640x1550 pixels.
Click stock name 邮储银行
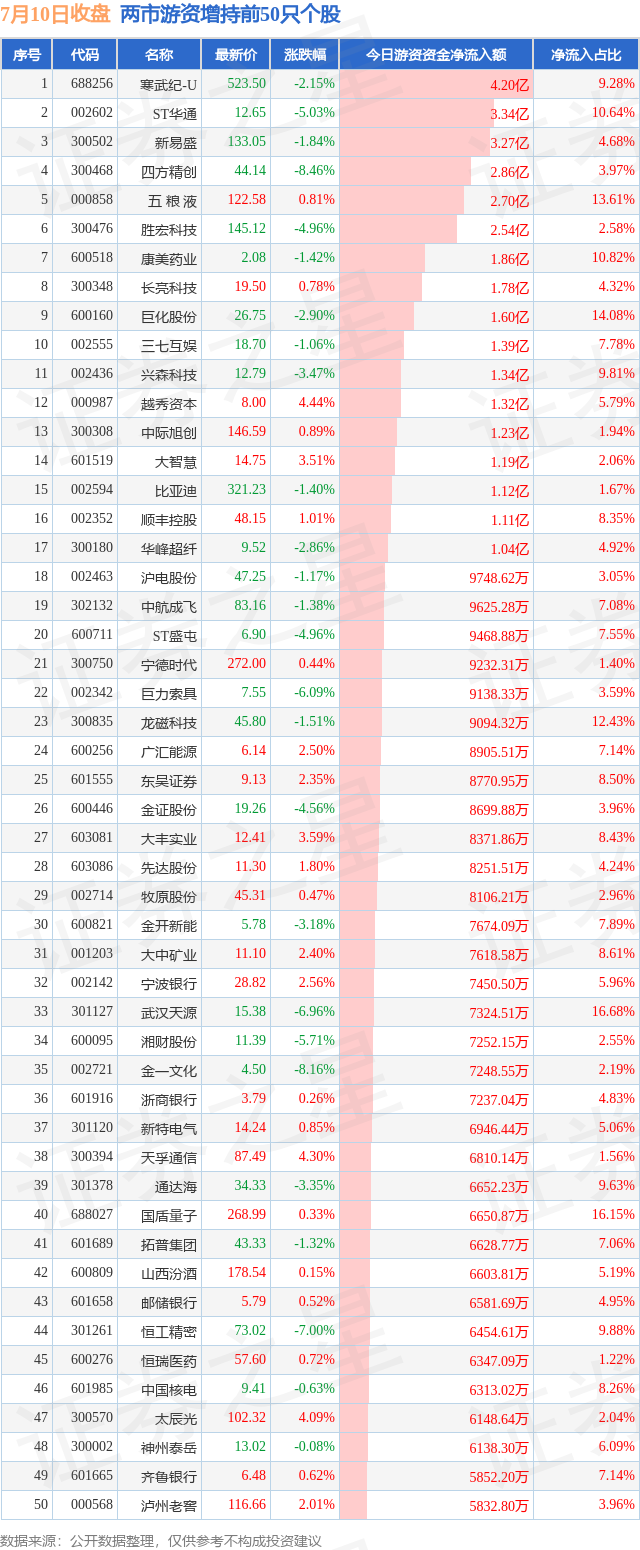169,1302
